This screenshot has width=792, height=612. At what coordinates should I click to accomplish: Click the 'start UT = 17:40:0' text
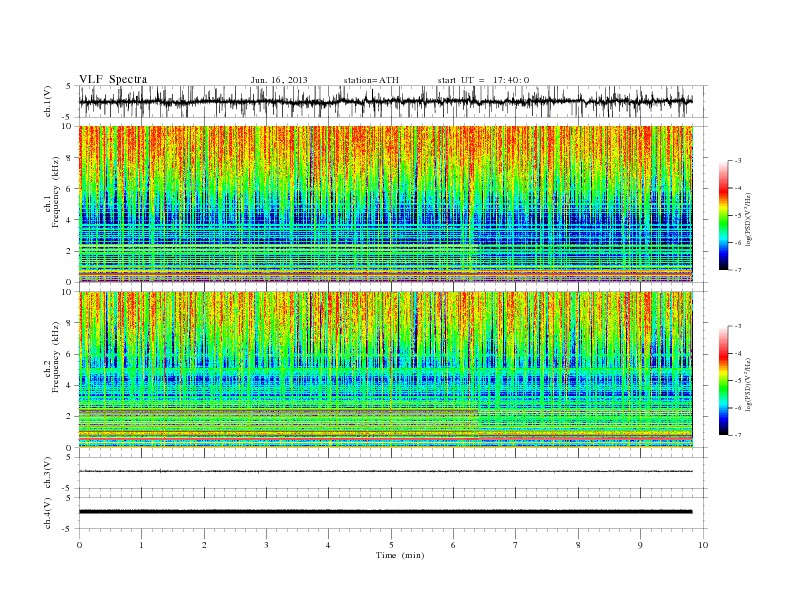tap(483, 80)
